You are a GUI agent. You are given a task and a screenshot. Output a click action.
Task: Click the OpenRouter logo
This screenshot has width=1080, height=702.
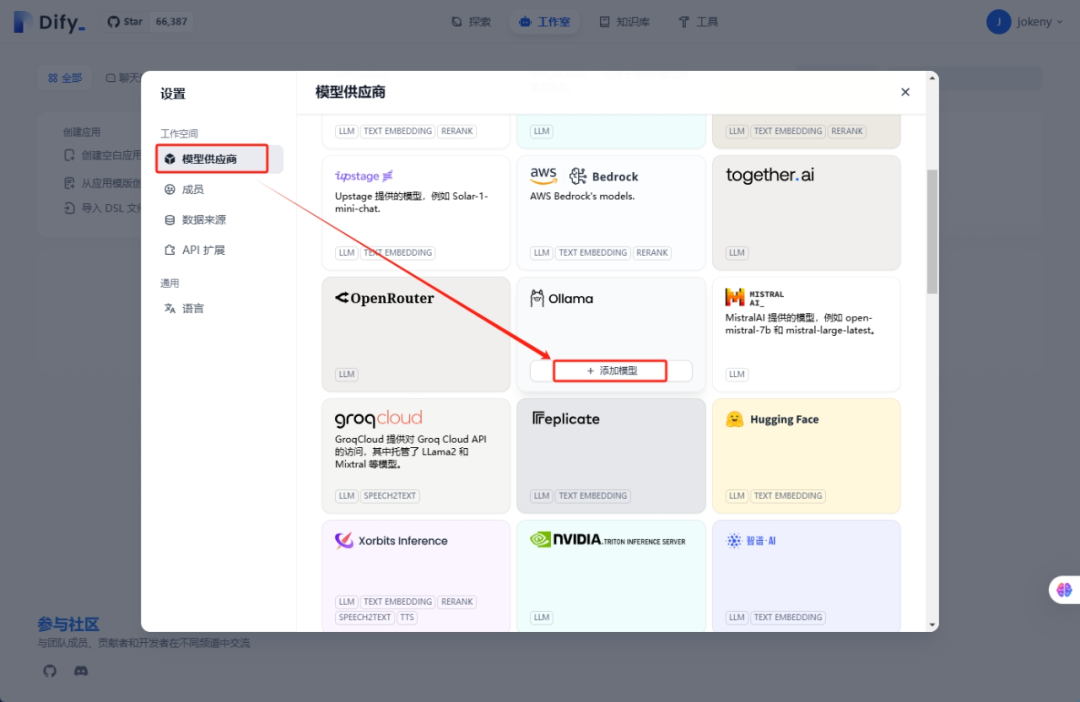[384, 298]
